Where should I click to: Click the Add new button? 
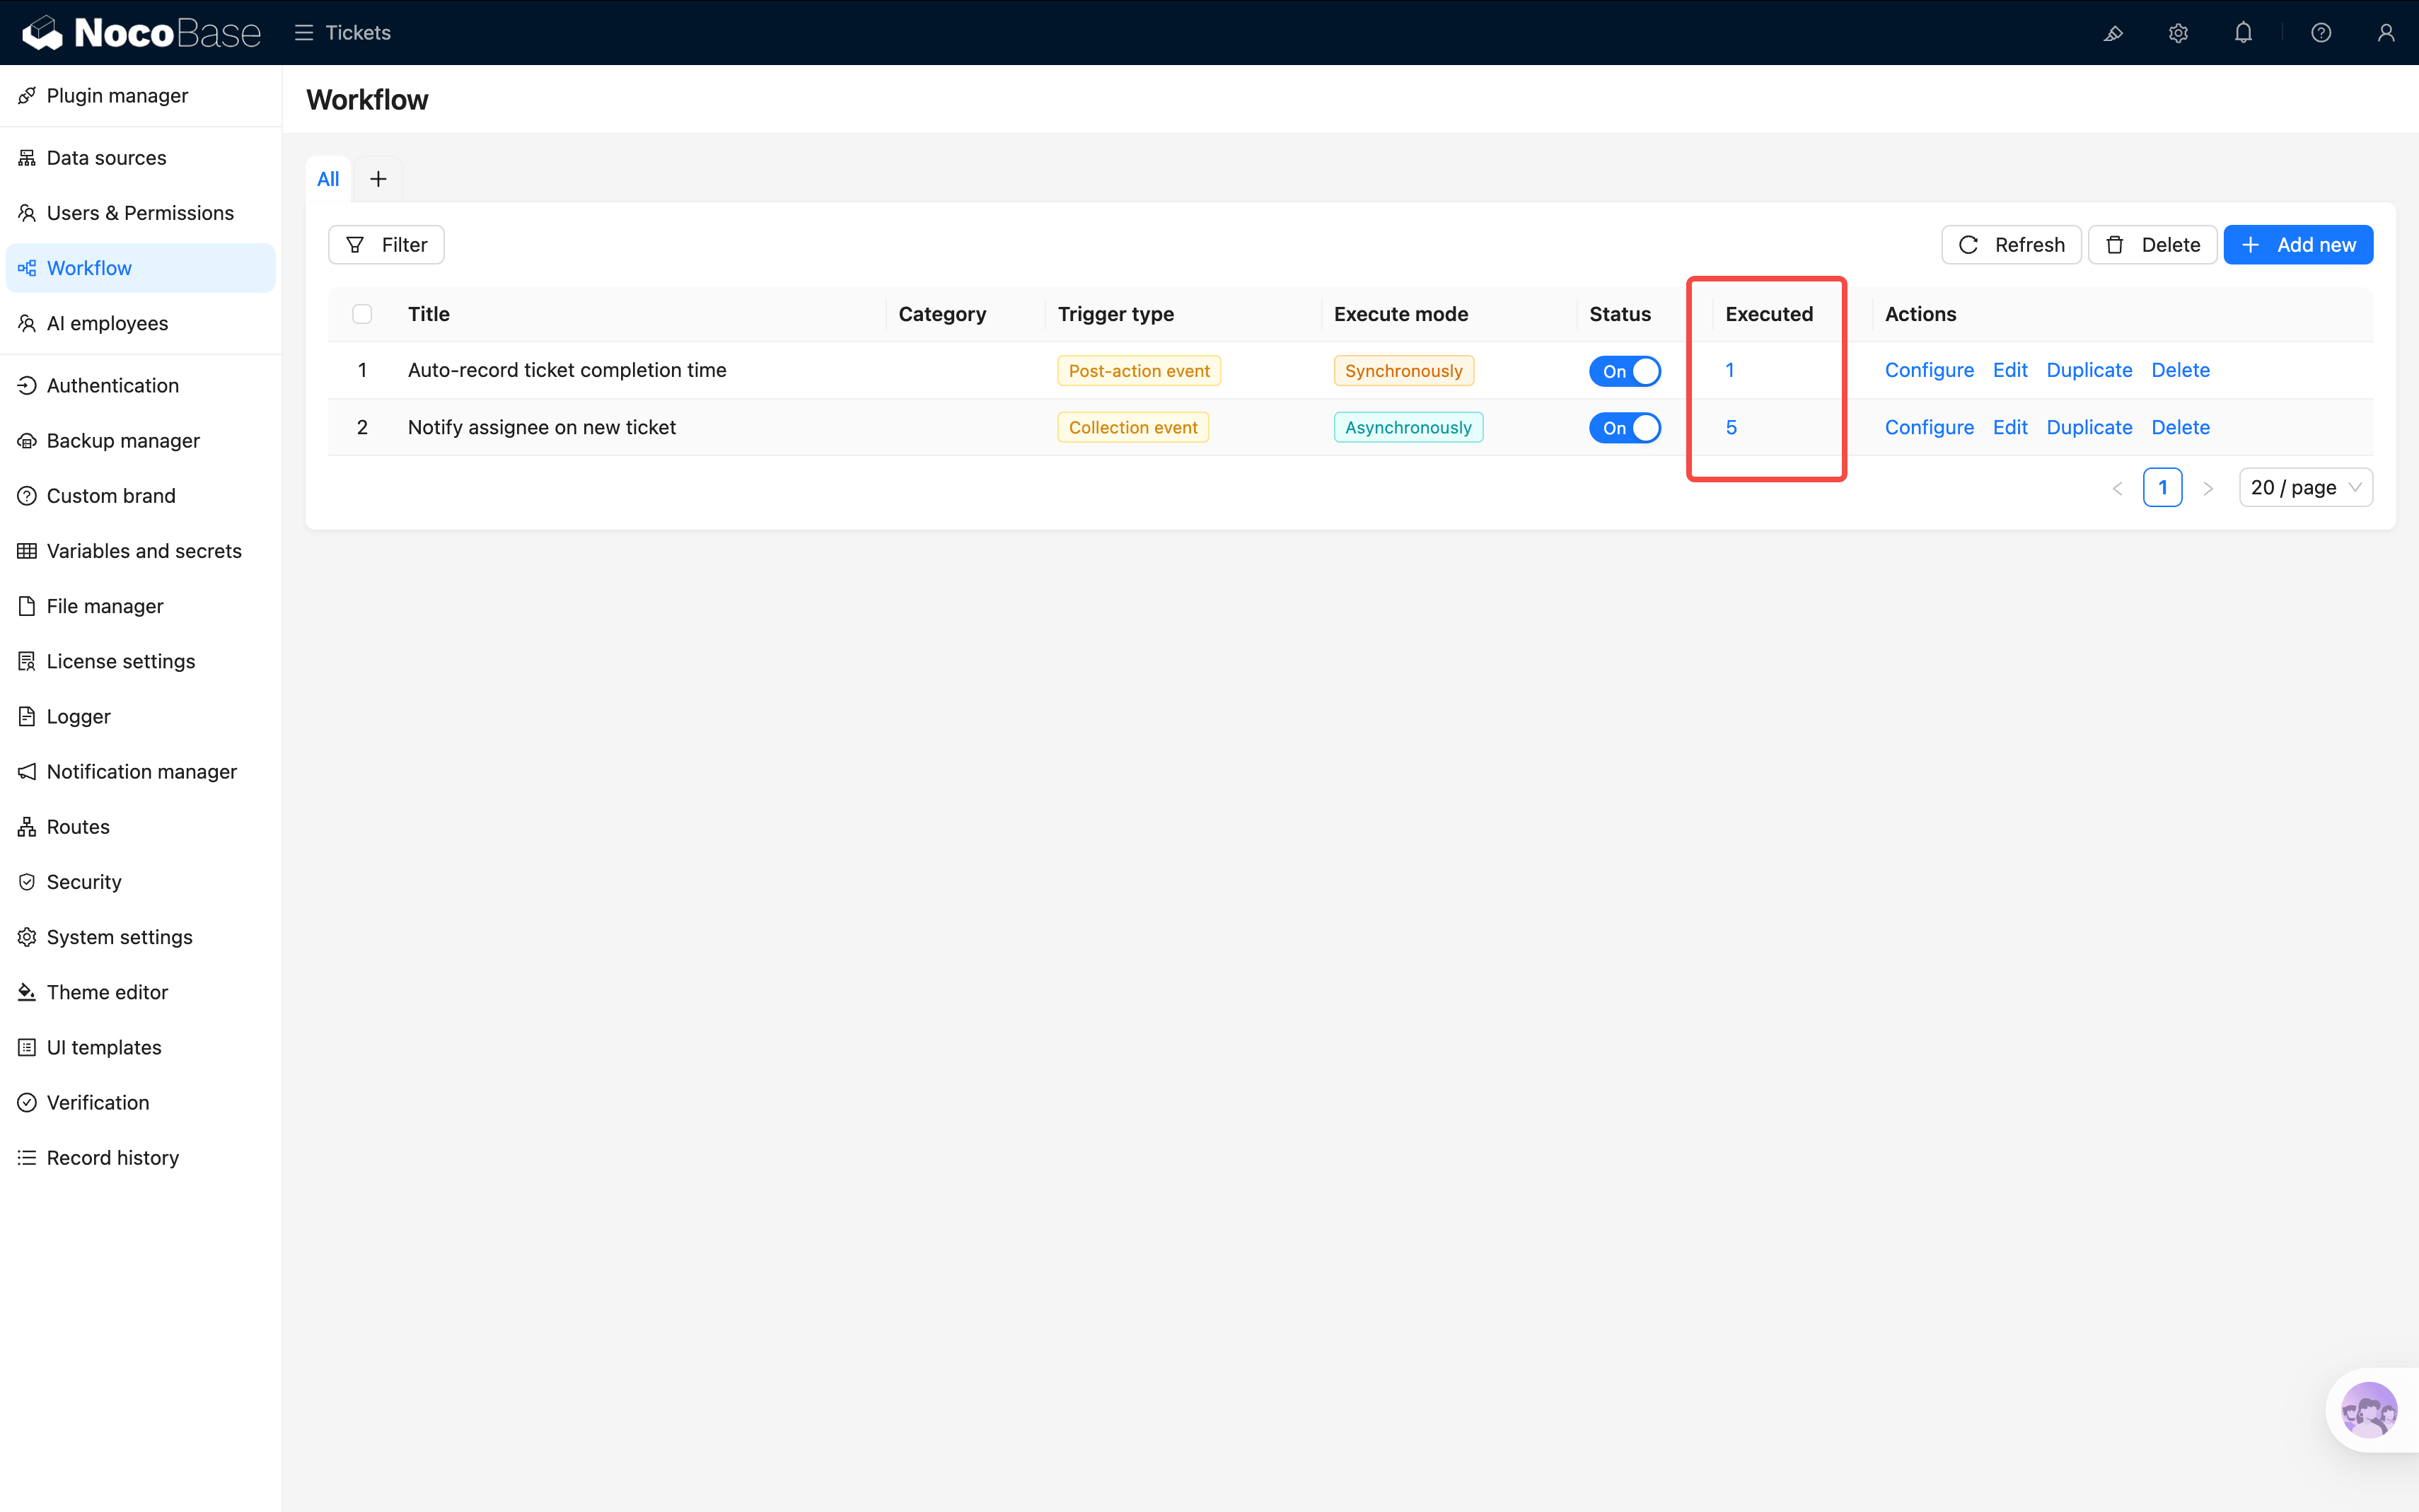point(2298,244)
